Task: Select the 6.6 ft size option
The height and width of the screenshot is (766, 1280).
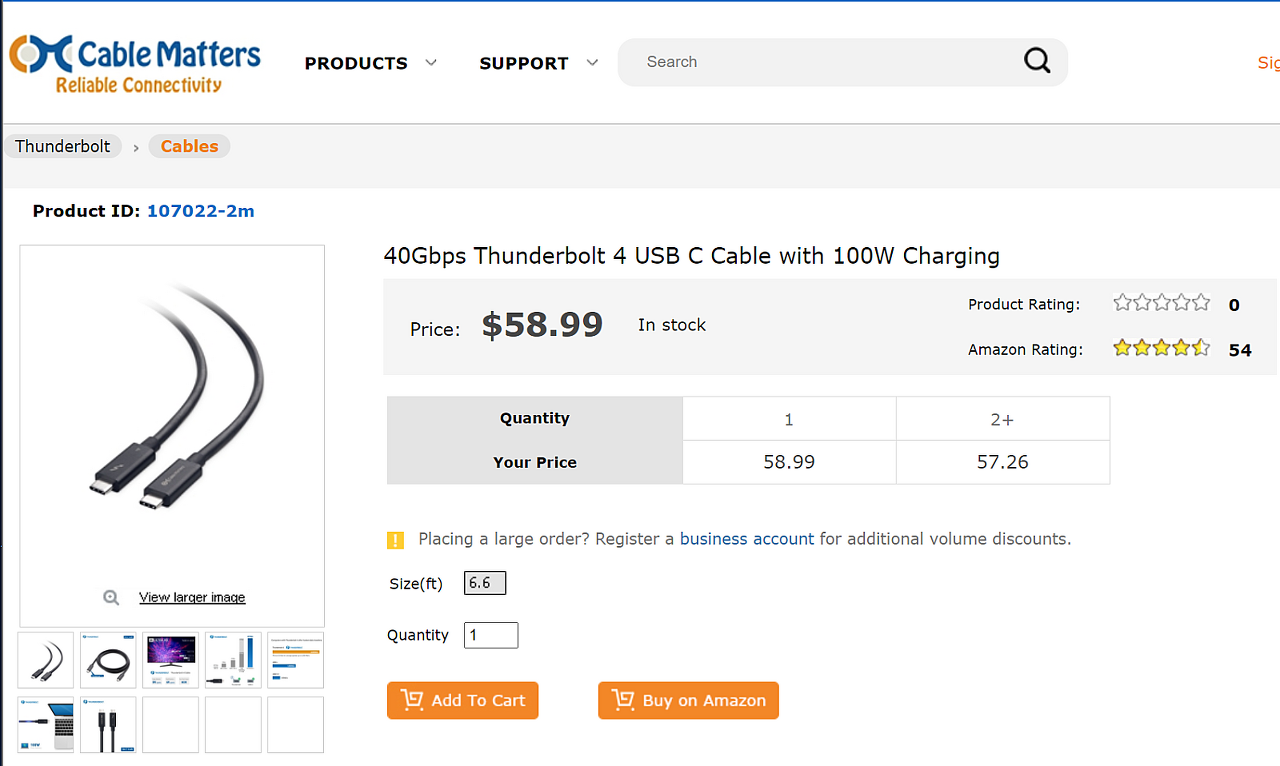Action: (x=485, y=583)
